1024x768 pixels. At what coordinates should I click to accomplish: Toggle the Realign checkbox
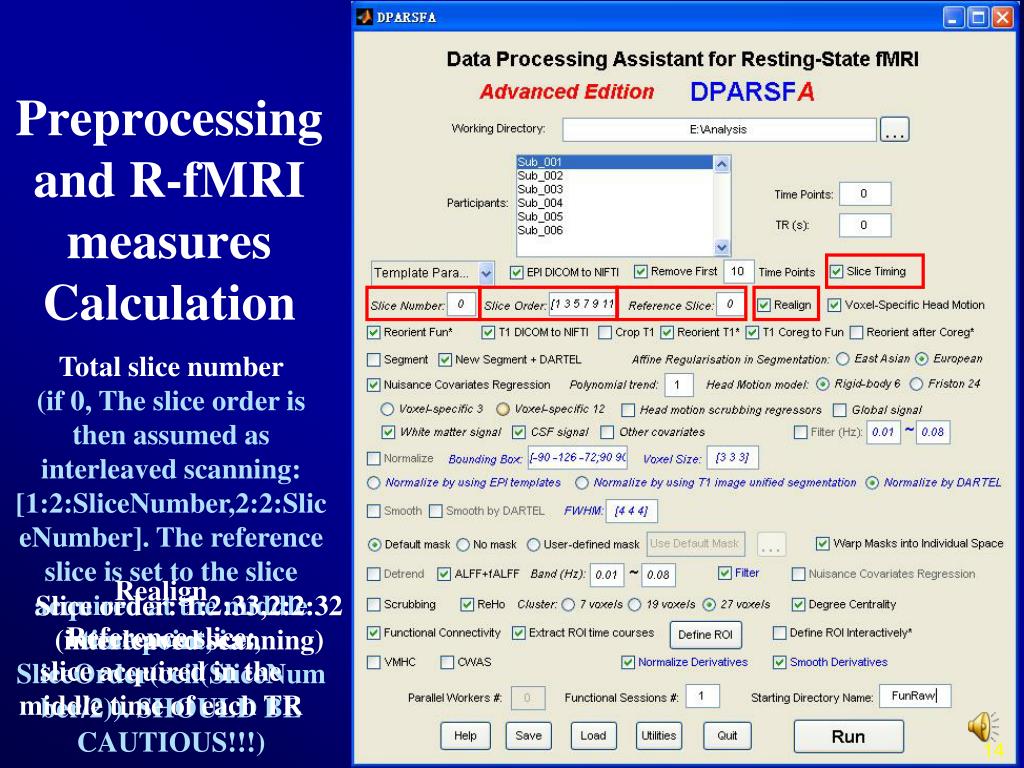pos(764,305)
